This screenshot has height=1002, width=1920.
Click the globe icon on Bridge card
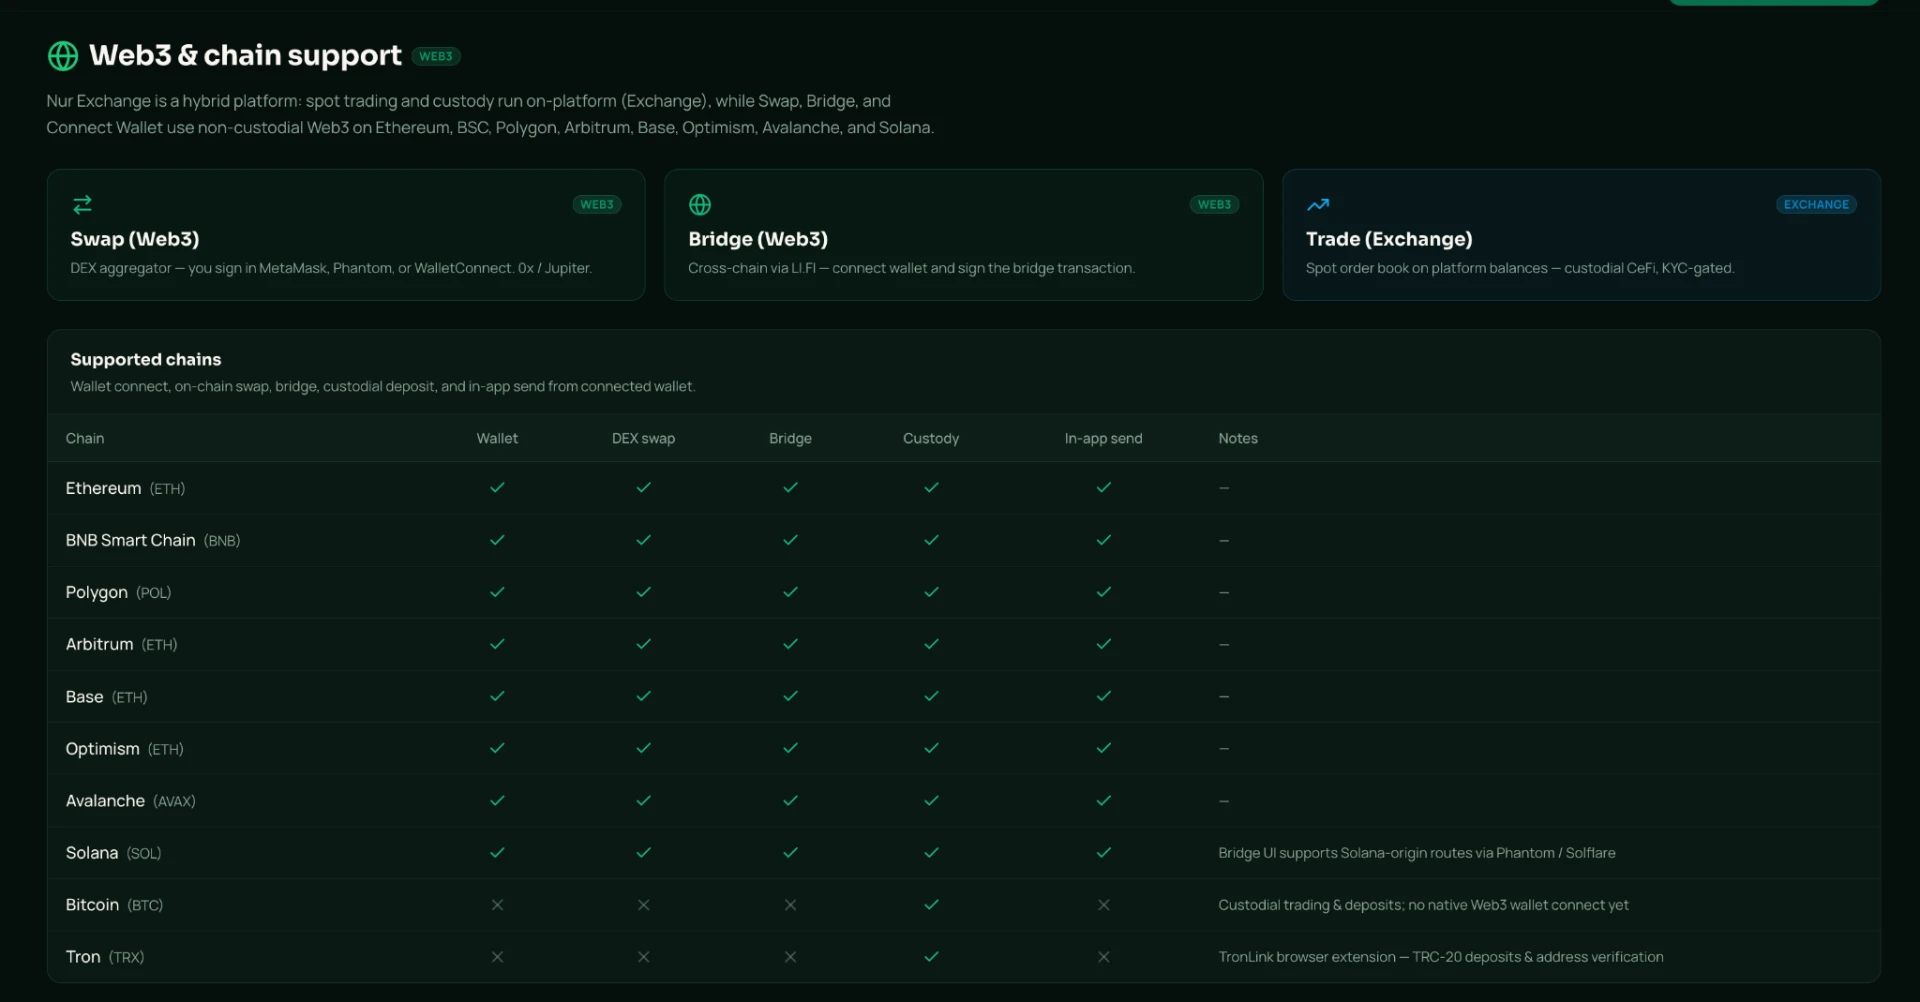[x=700, y=204]
